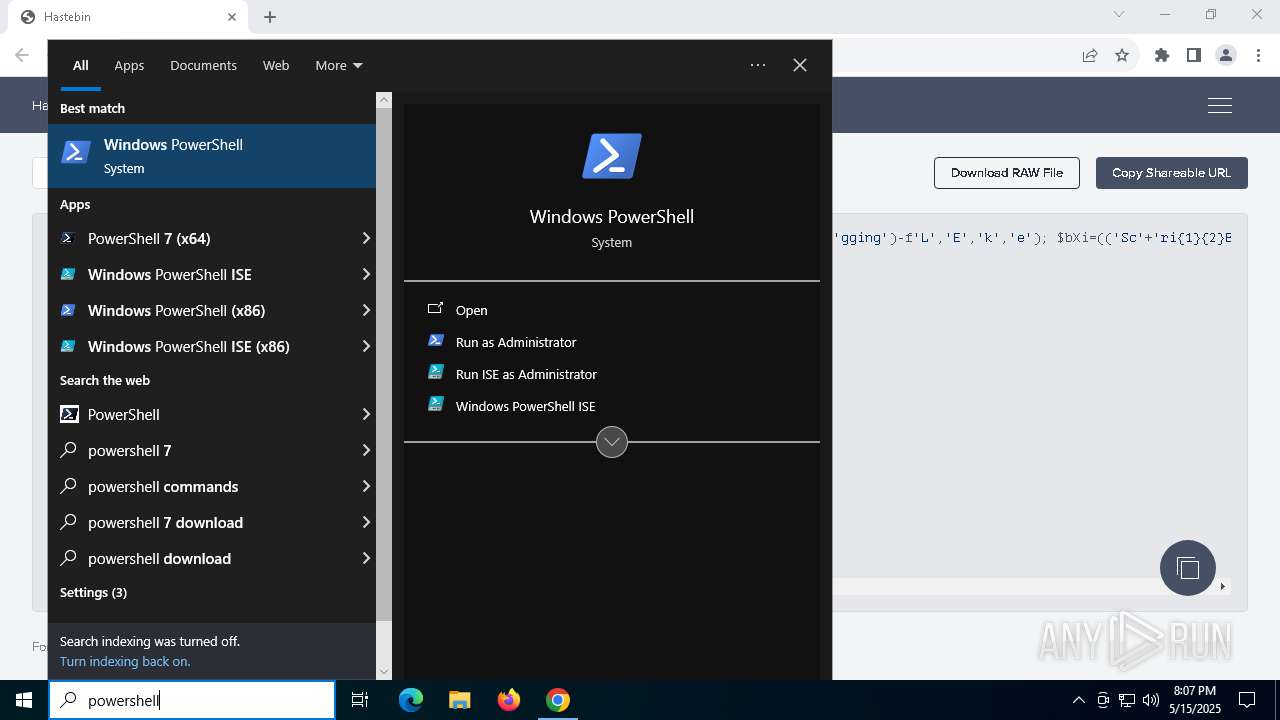Click Chrome share page icon

pos(1090,56)
